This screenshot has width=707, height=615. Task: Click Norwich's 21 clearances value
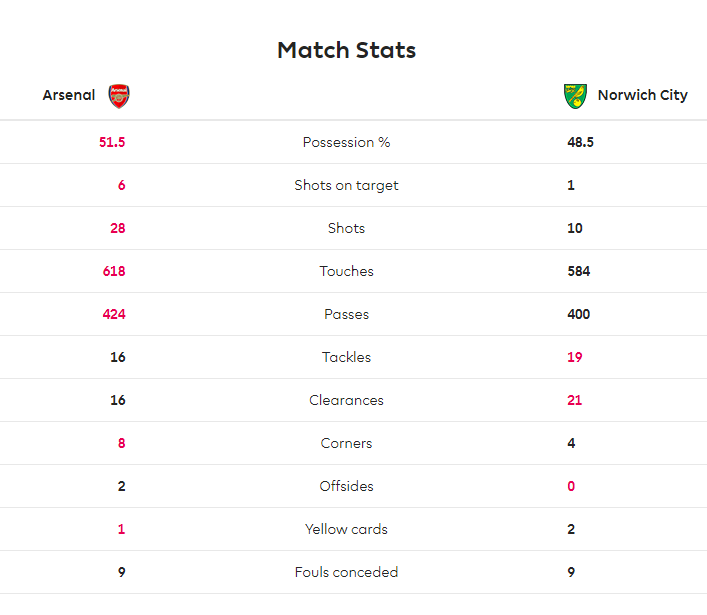[x=575, y=400]
